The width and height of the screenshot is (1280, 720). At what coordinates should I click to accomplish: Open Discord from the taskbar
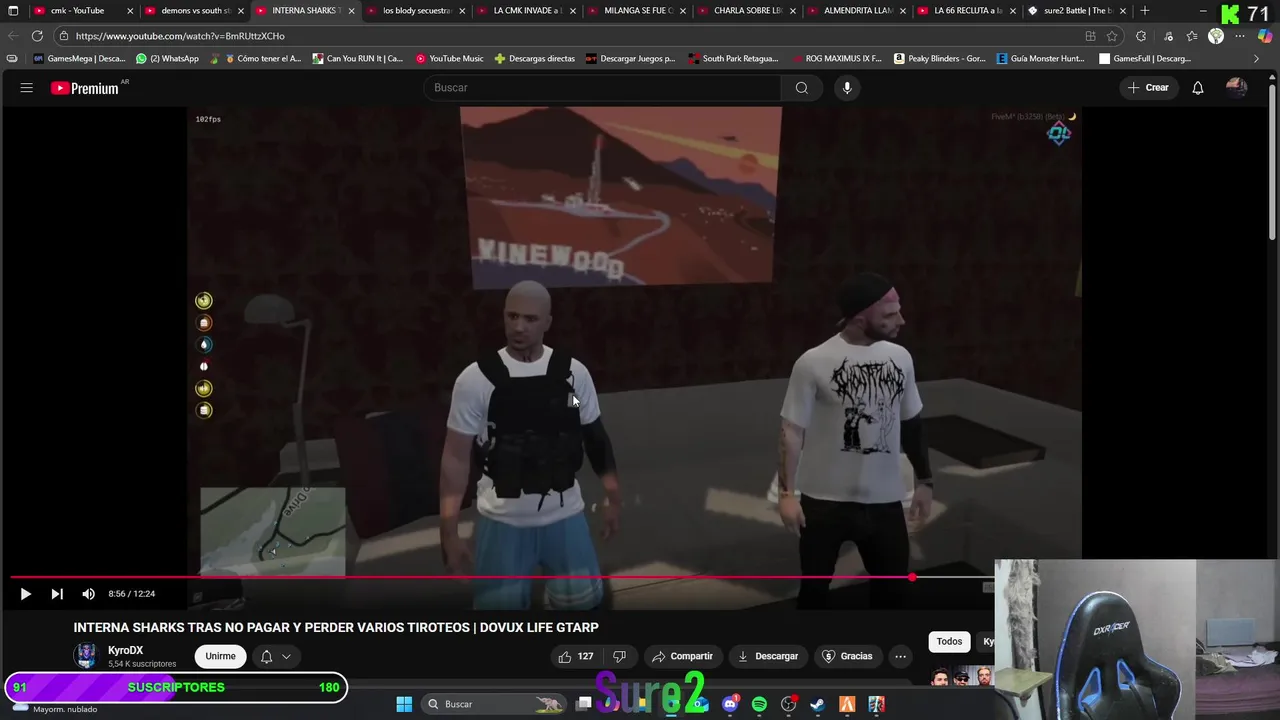[x=730, y=704]
